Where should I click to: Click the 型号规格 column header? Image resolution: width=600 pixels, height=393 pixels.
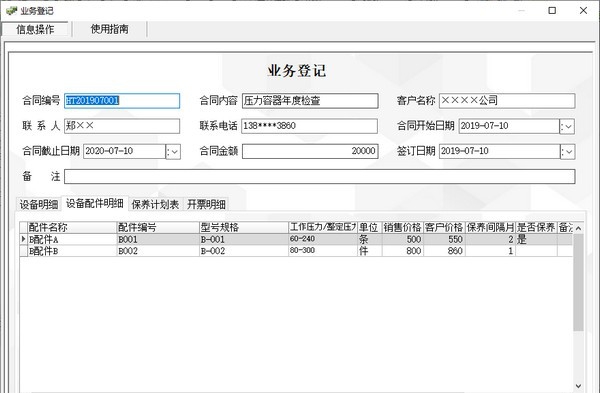tap(244, 227)
